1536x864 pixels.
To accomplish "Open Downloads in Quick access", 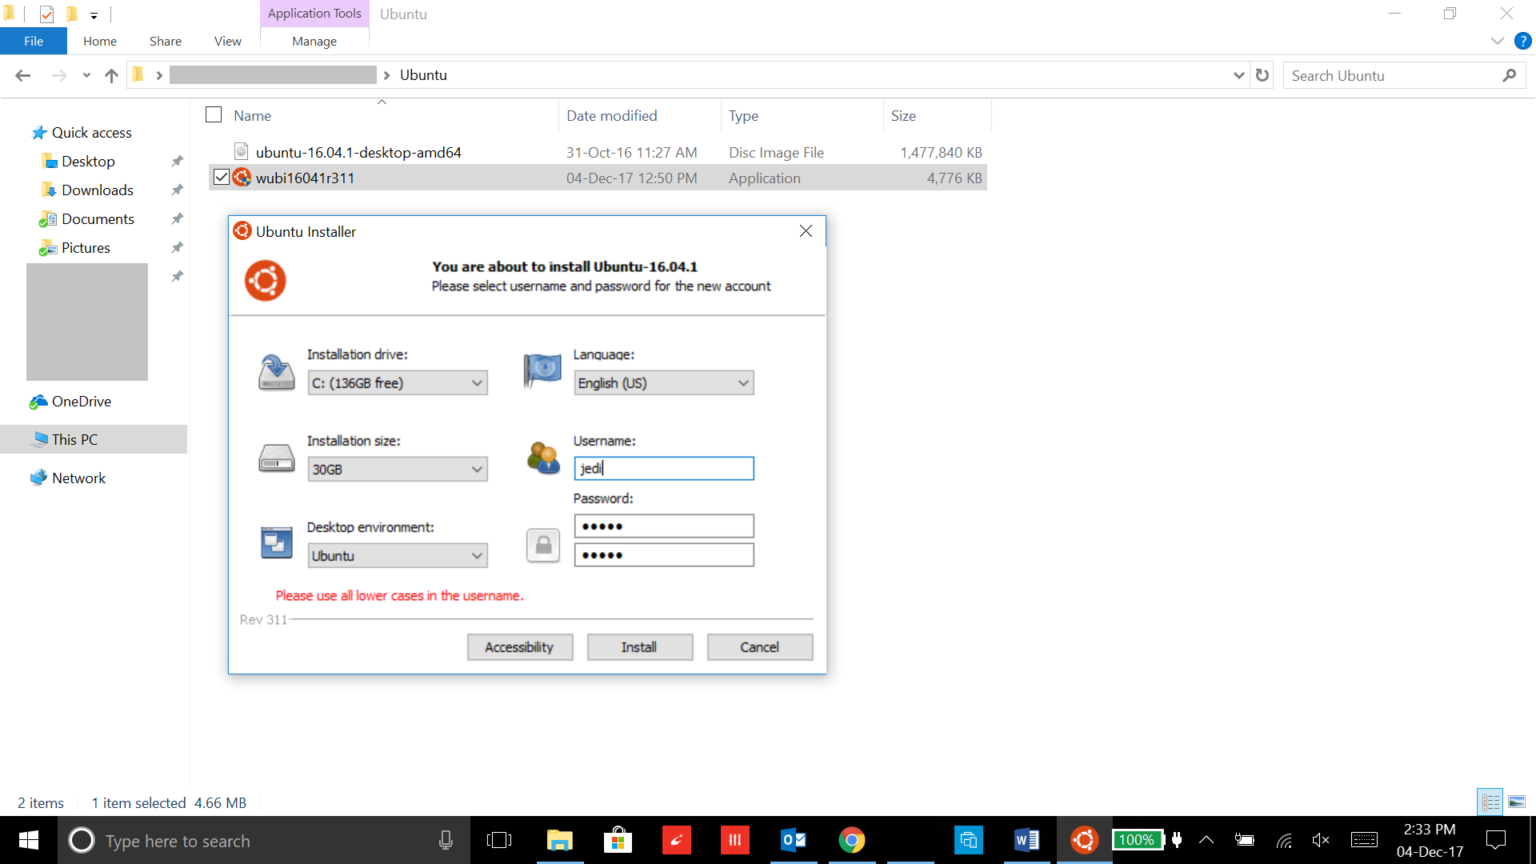I will tap(97, 190).
